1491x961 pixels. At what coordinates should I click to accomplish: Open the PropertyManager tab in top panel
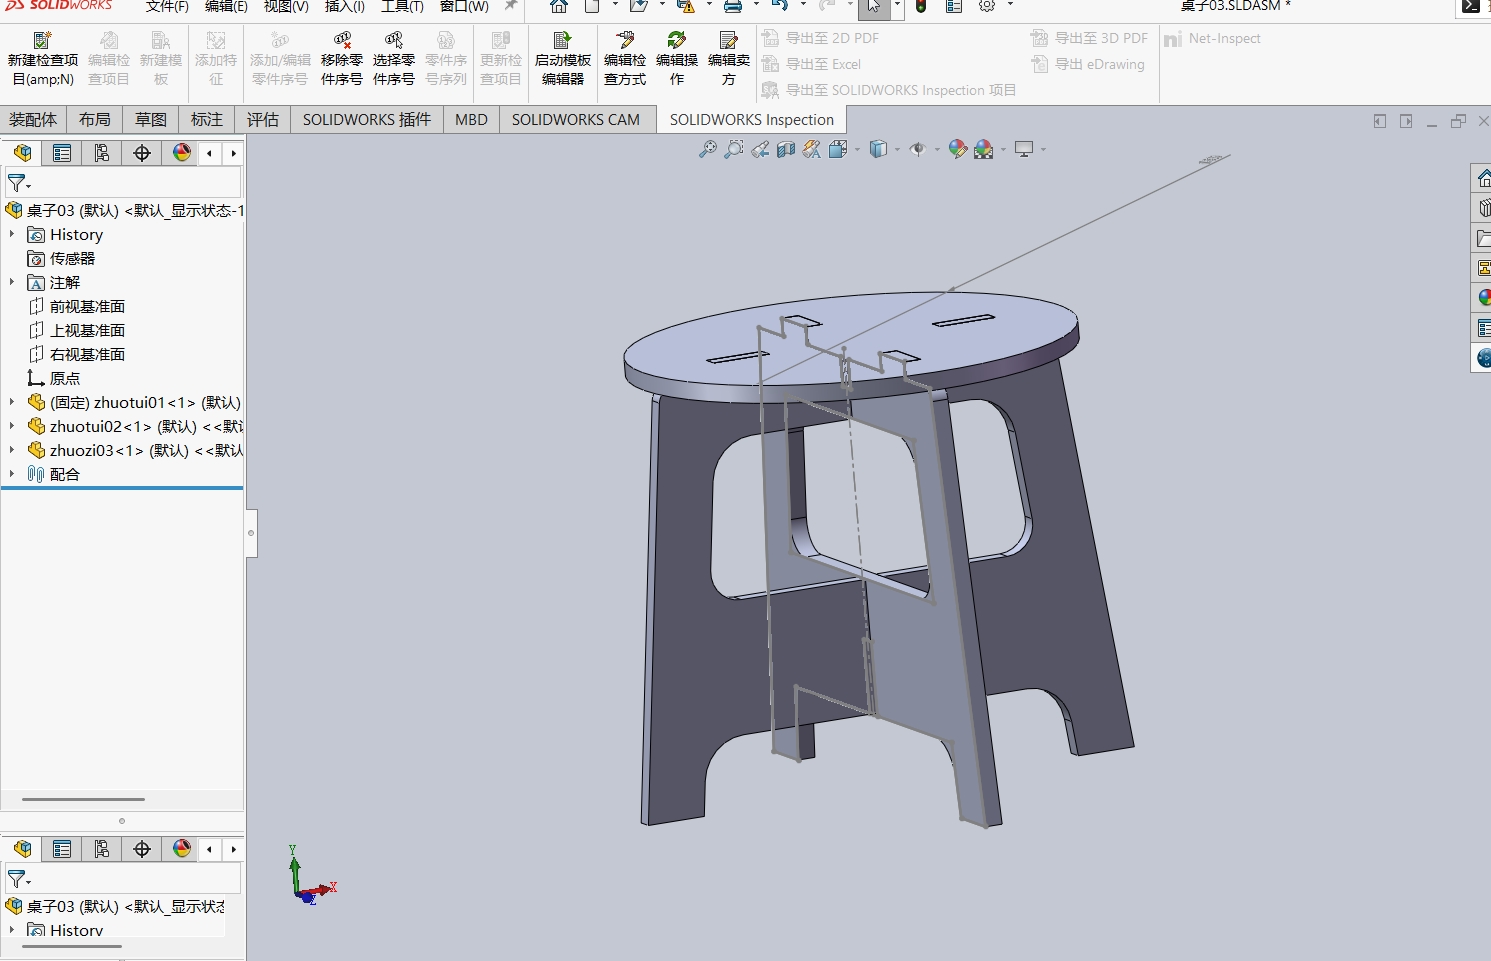(62, 153)
